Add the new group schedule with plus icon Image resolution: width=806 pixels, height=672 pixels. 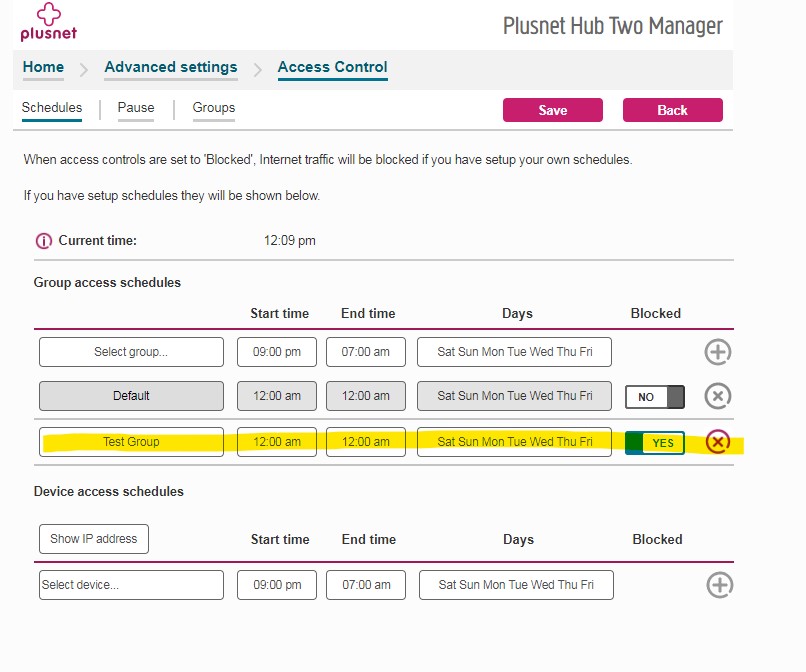pos(718,352)
